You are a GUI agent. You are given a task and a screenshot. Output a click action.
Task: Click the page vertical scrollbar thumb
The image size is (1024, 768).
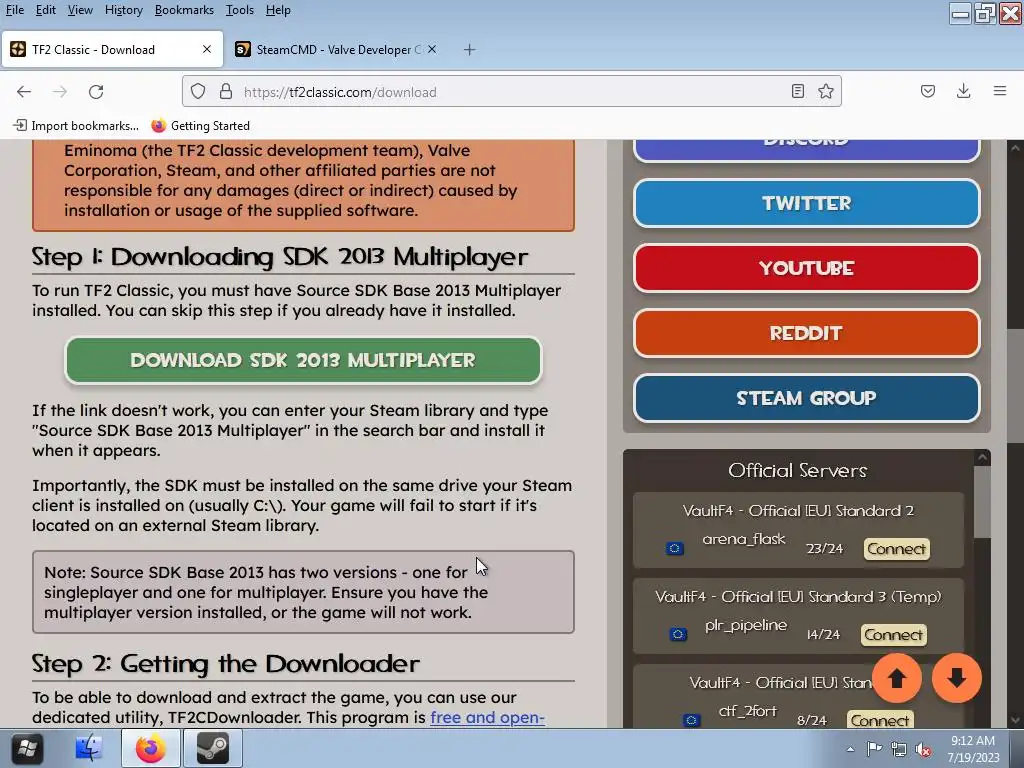(1016, 387)
